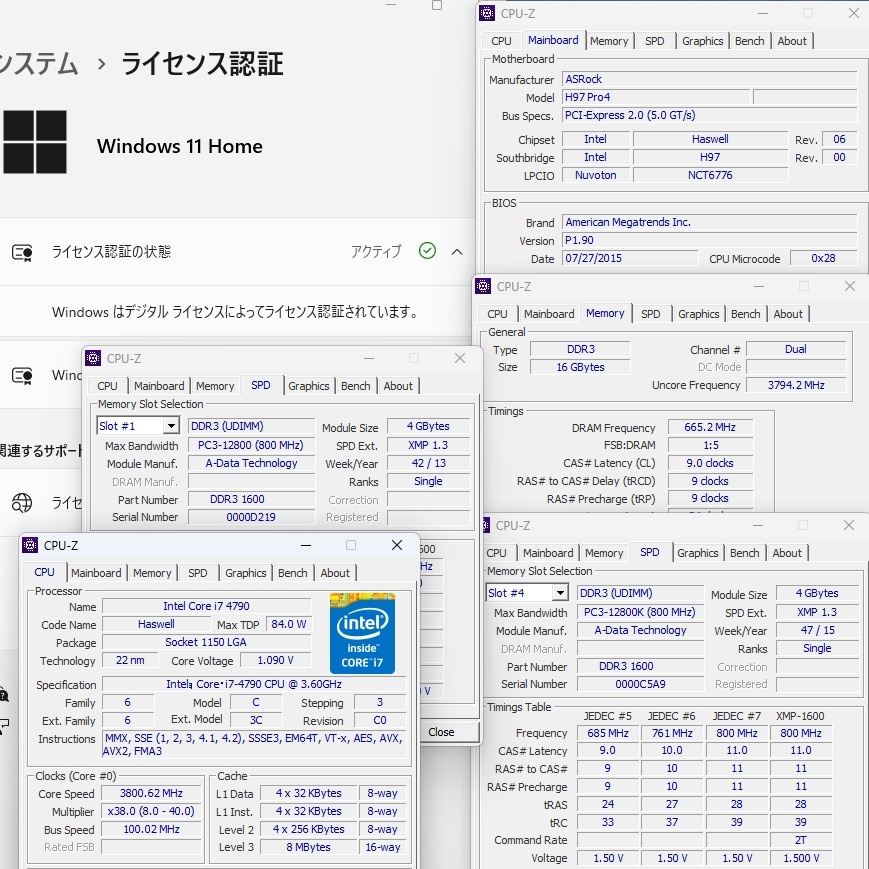
Task: Click CPU-Z app icon in the Memory window title
Action: (x=483, y=286)
